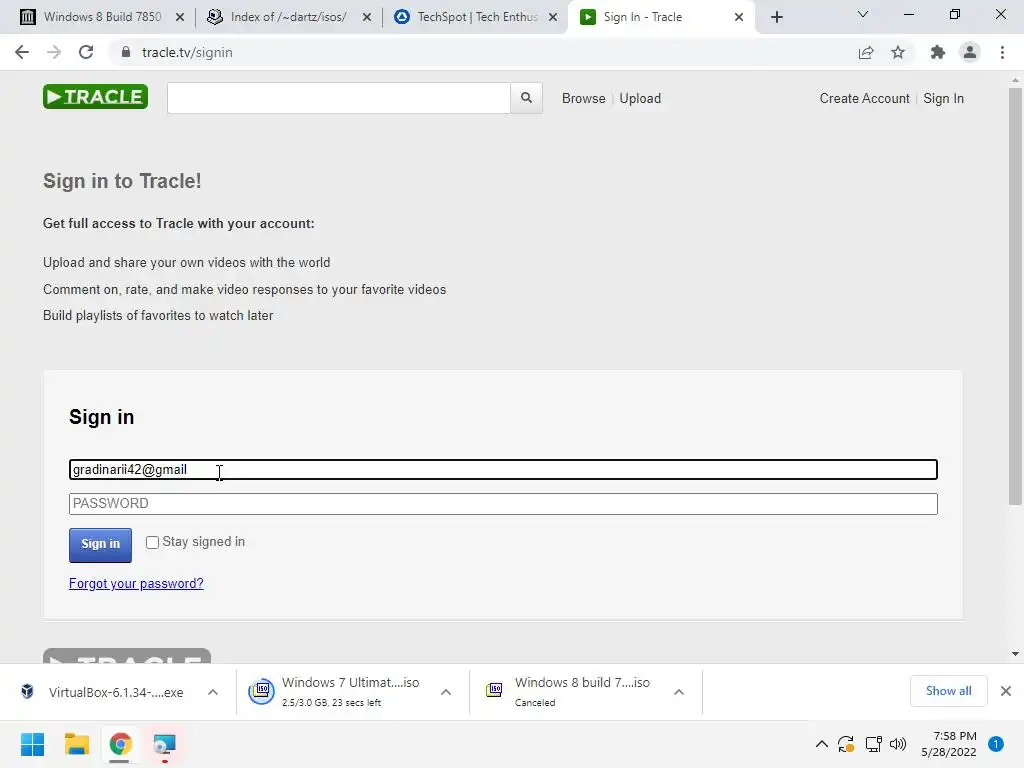The image size is (1024, 768).
Task: Open a new tab with the plus button
Action: click(x=776, y=17)
